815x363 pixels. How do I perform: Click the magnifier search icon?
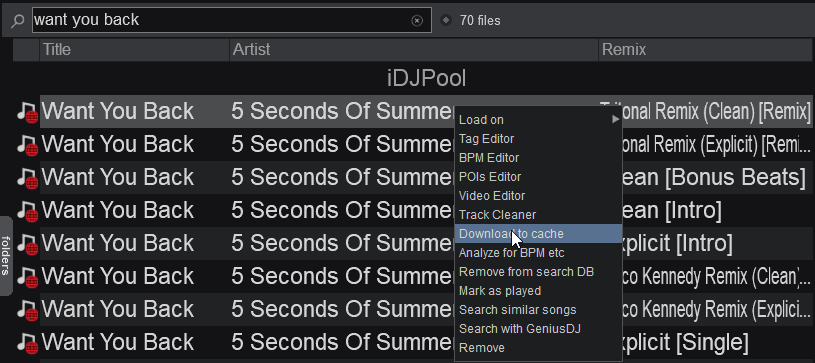(17, 21)
